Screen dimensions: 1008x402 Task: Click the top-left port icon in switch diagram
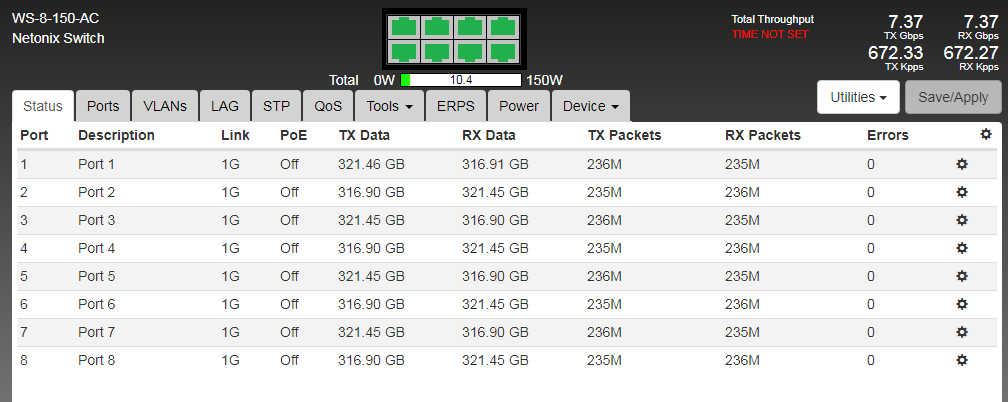(x=403, y=27)
